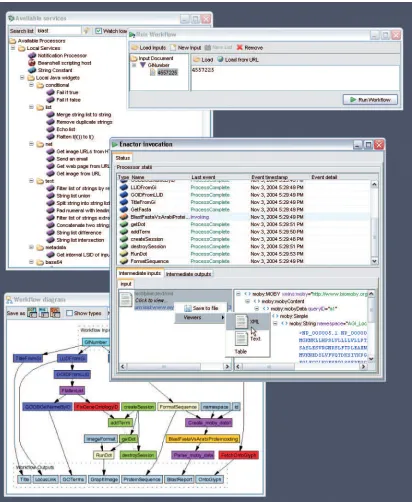Collapse the moby:MOBY XML root node

[238, 294]
